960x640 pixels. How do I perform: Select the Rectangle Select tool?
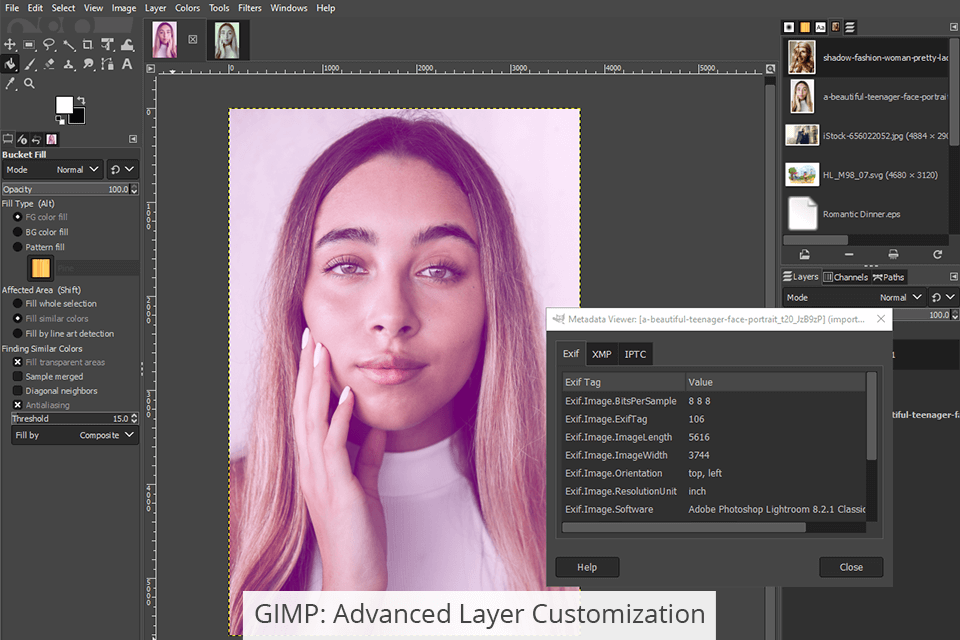[x=29, y=45]
